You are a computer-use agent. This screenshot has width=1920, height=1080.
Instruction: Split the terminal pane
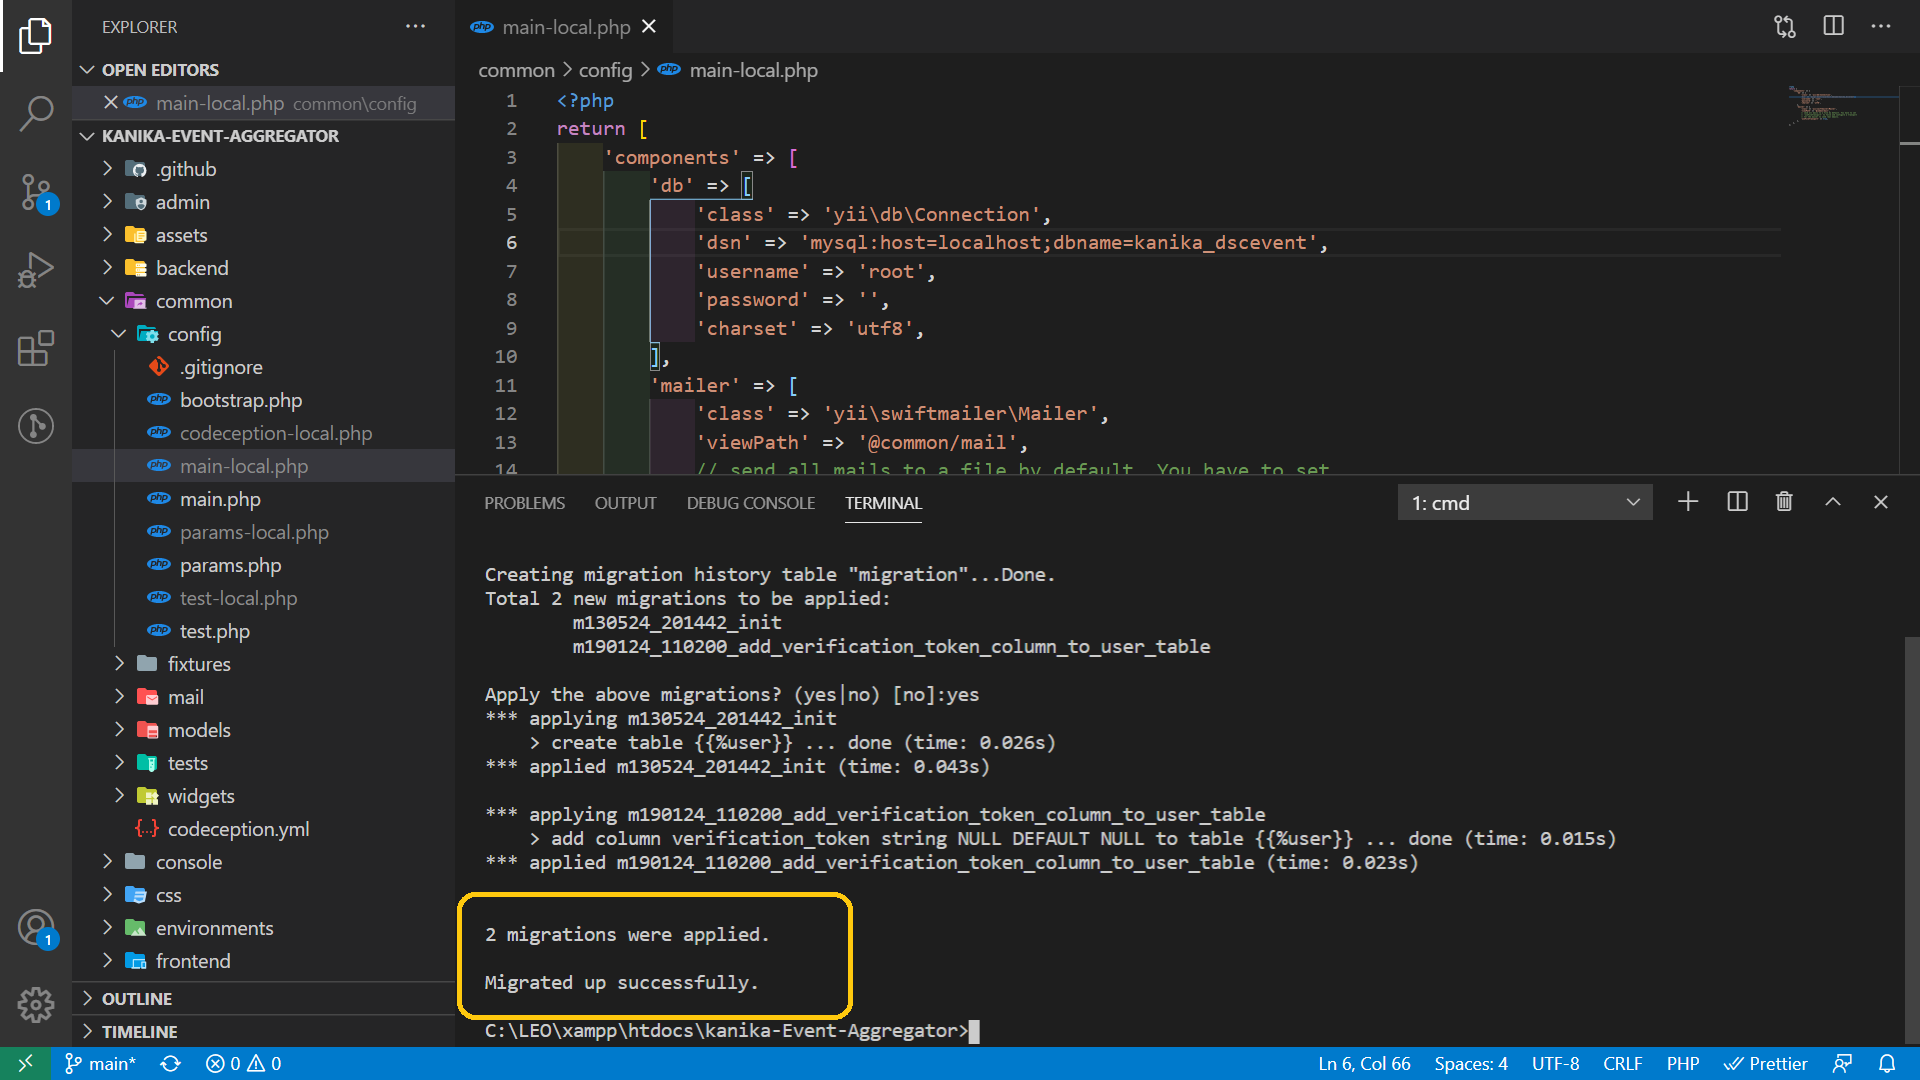point(1737,502)
